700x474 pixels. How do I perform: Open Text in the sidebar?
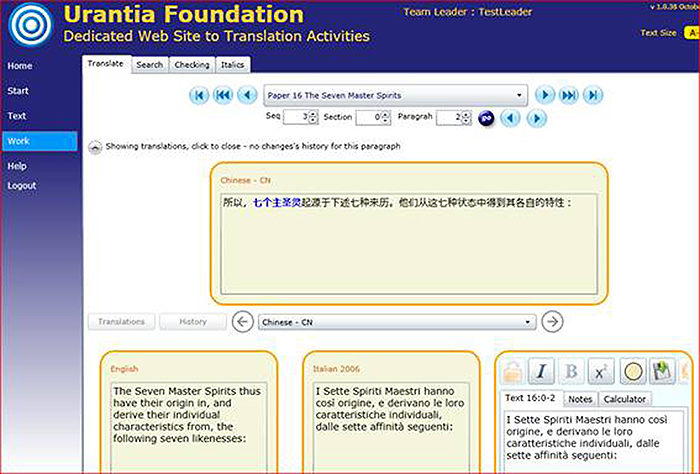pos(17,116)
